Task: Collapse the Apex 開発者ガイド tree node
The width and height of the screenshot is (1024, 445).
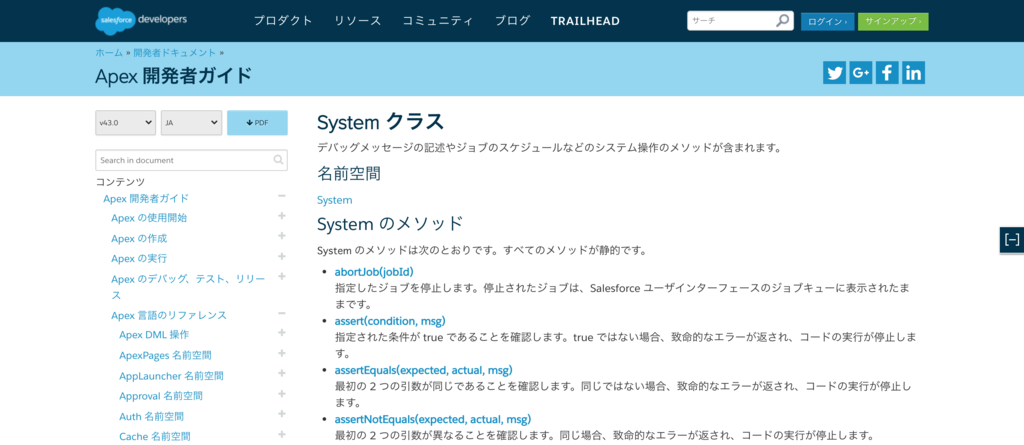Action: click(281, 196)
